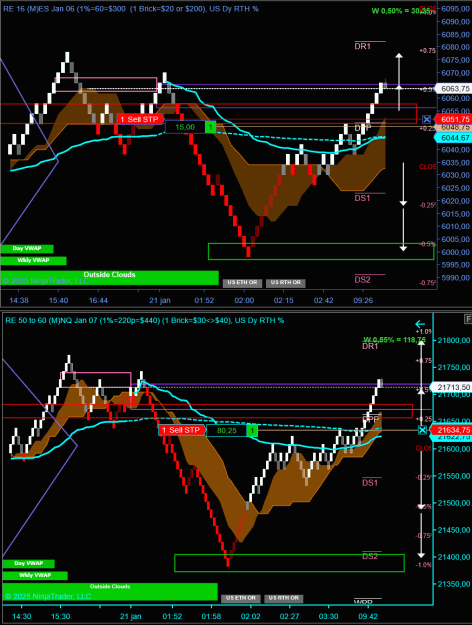Click the 80,25 order price box
The image size is (472, 625).
click(226, 430)
